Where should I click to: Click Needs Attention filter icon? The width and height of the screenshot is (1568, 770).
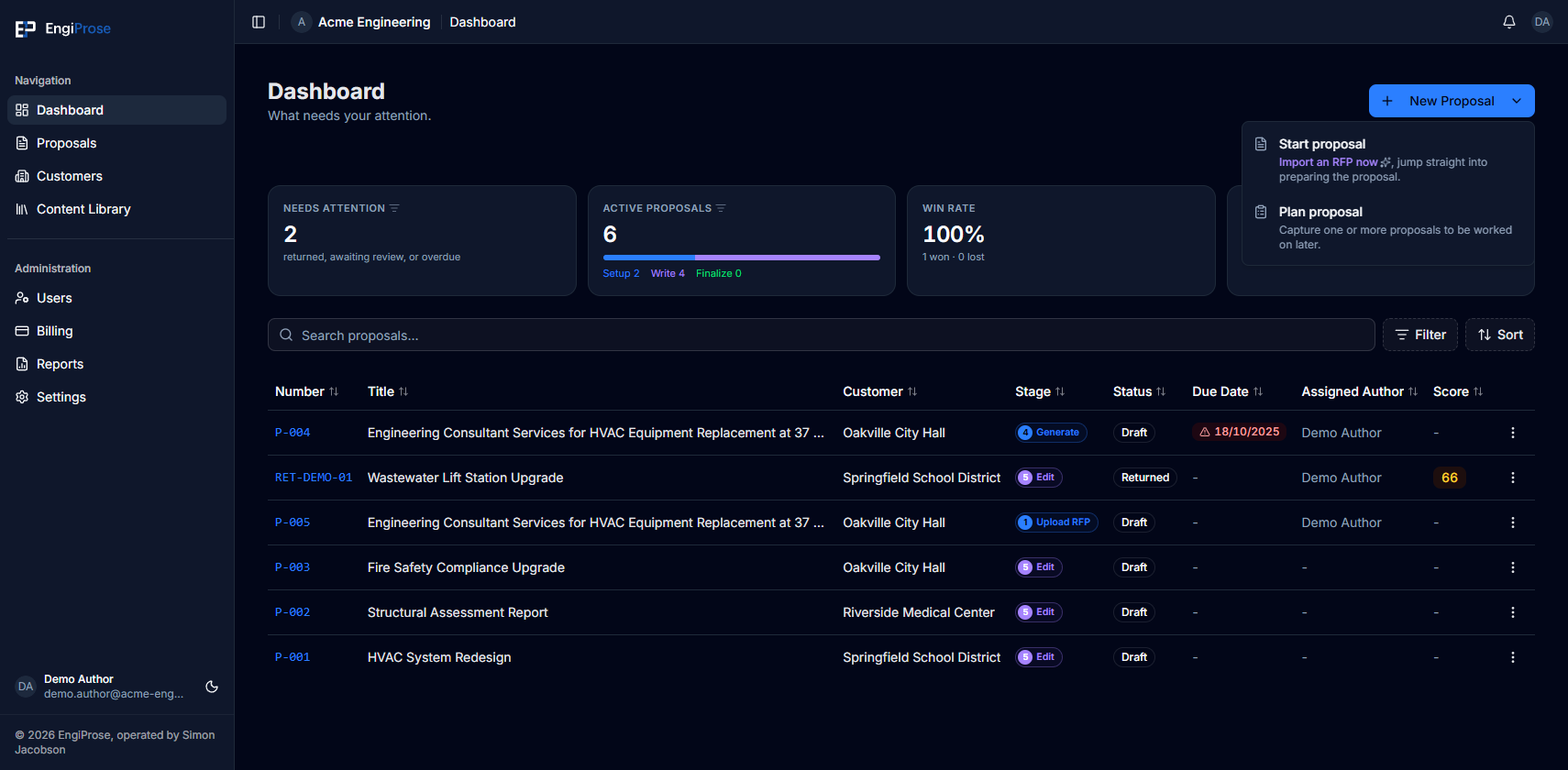click(x=394, y=208)
